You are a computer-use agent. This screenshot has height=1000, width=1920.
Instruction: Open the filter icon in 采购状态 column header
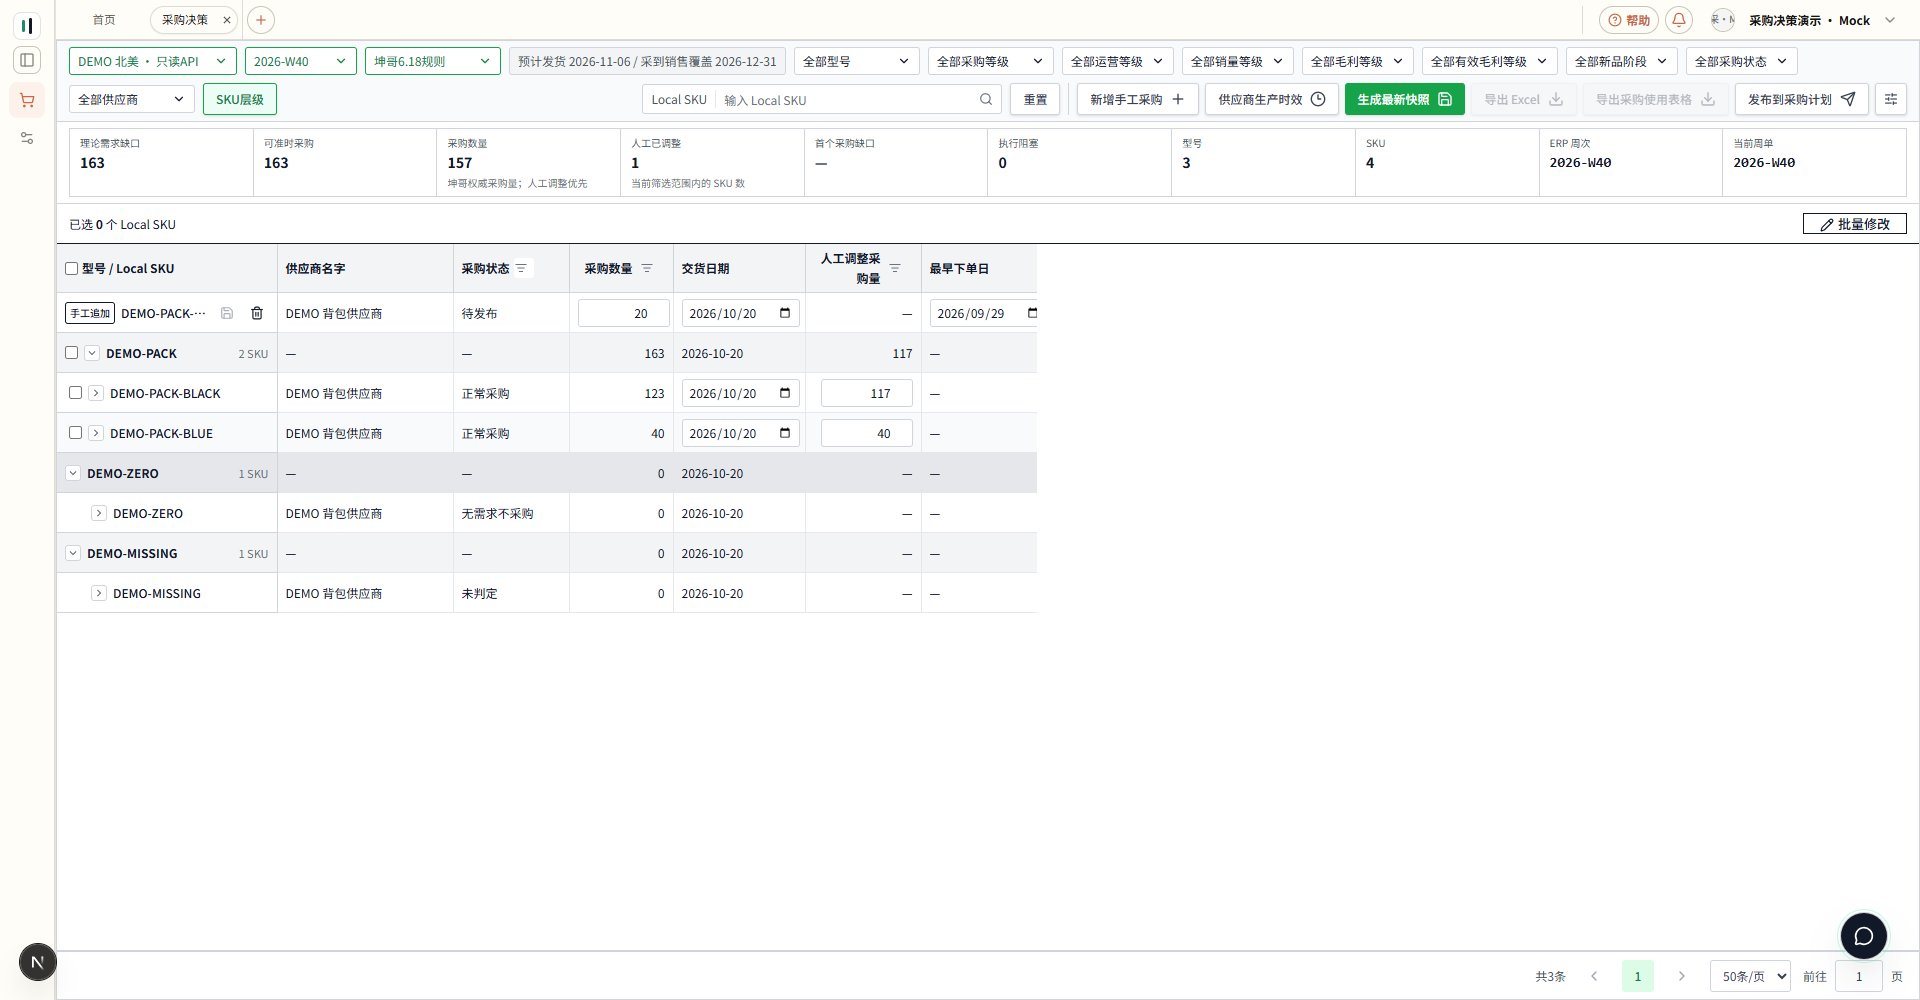tap(521, 268)
